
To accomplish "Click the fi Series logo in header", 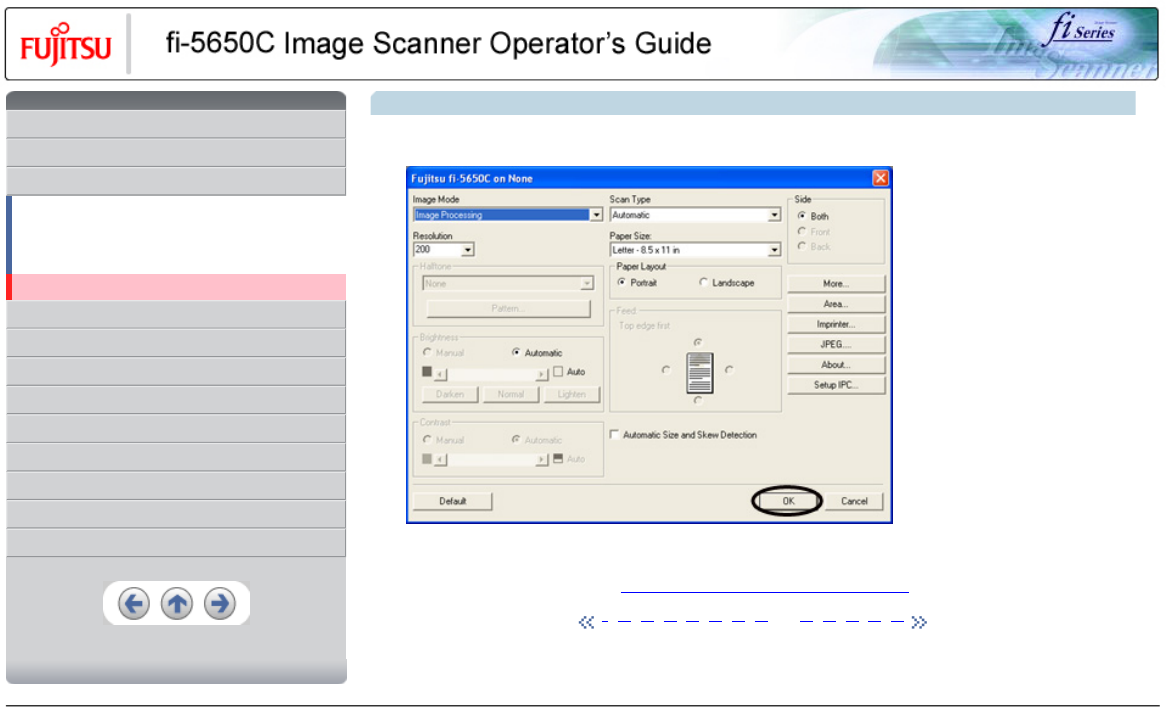I will (1082, 28).
